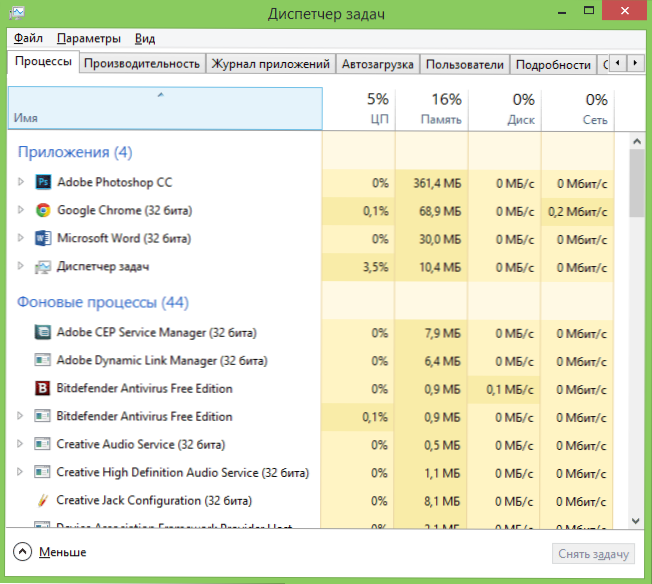This screenshot has height=584, width=652.
Task: Open the Автозагрузка tab
Action: coord(378,64)
